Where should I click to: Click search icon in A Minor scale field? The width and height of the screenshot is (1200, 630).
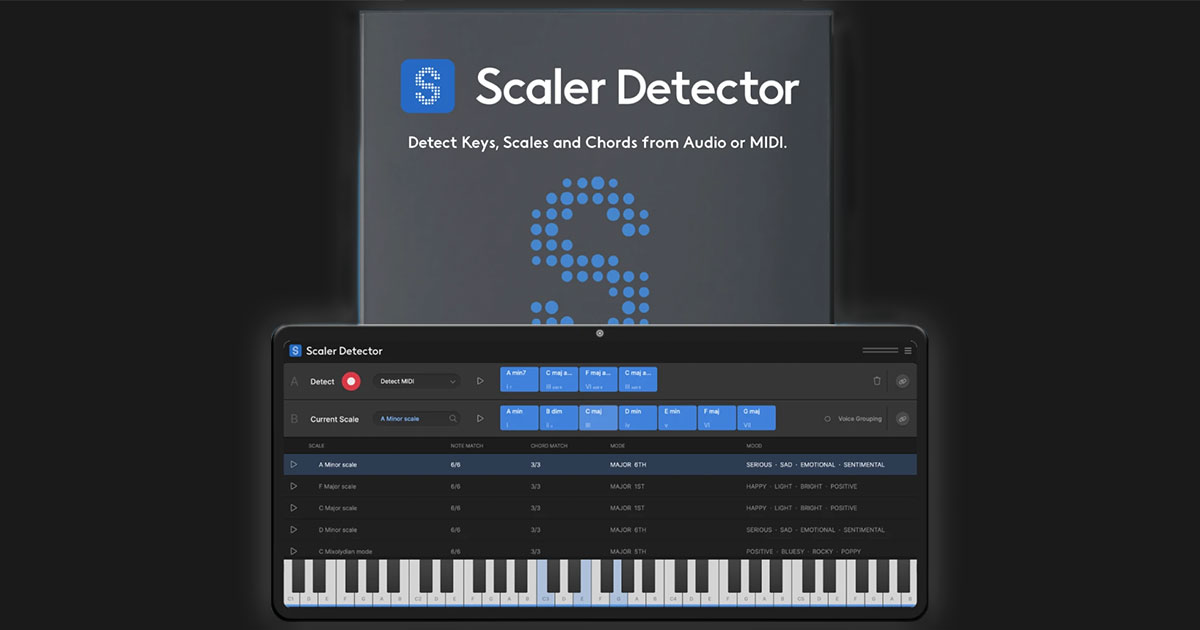453,419
